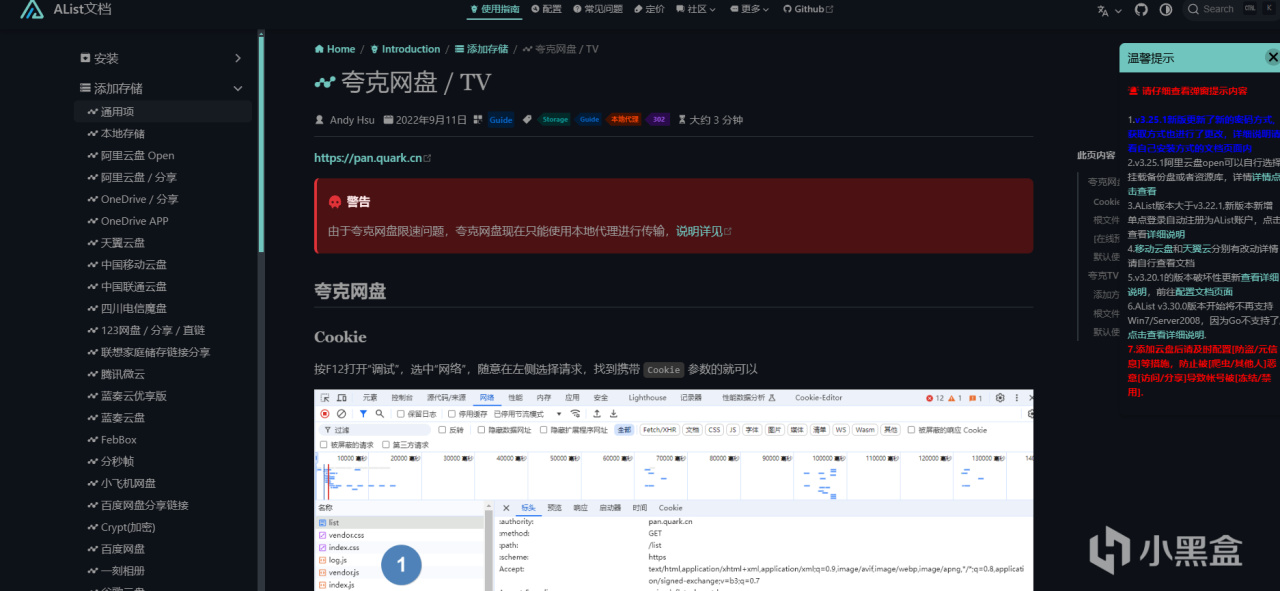
Task: Click the blue Guide category badge
Action: [x=501, y=120]
